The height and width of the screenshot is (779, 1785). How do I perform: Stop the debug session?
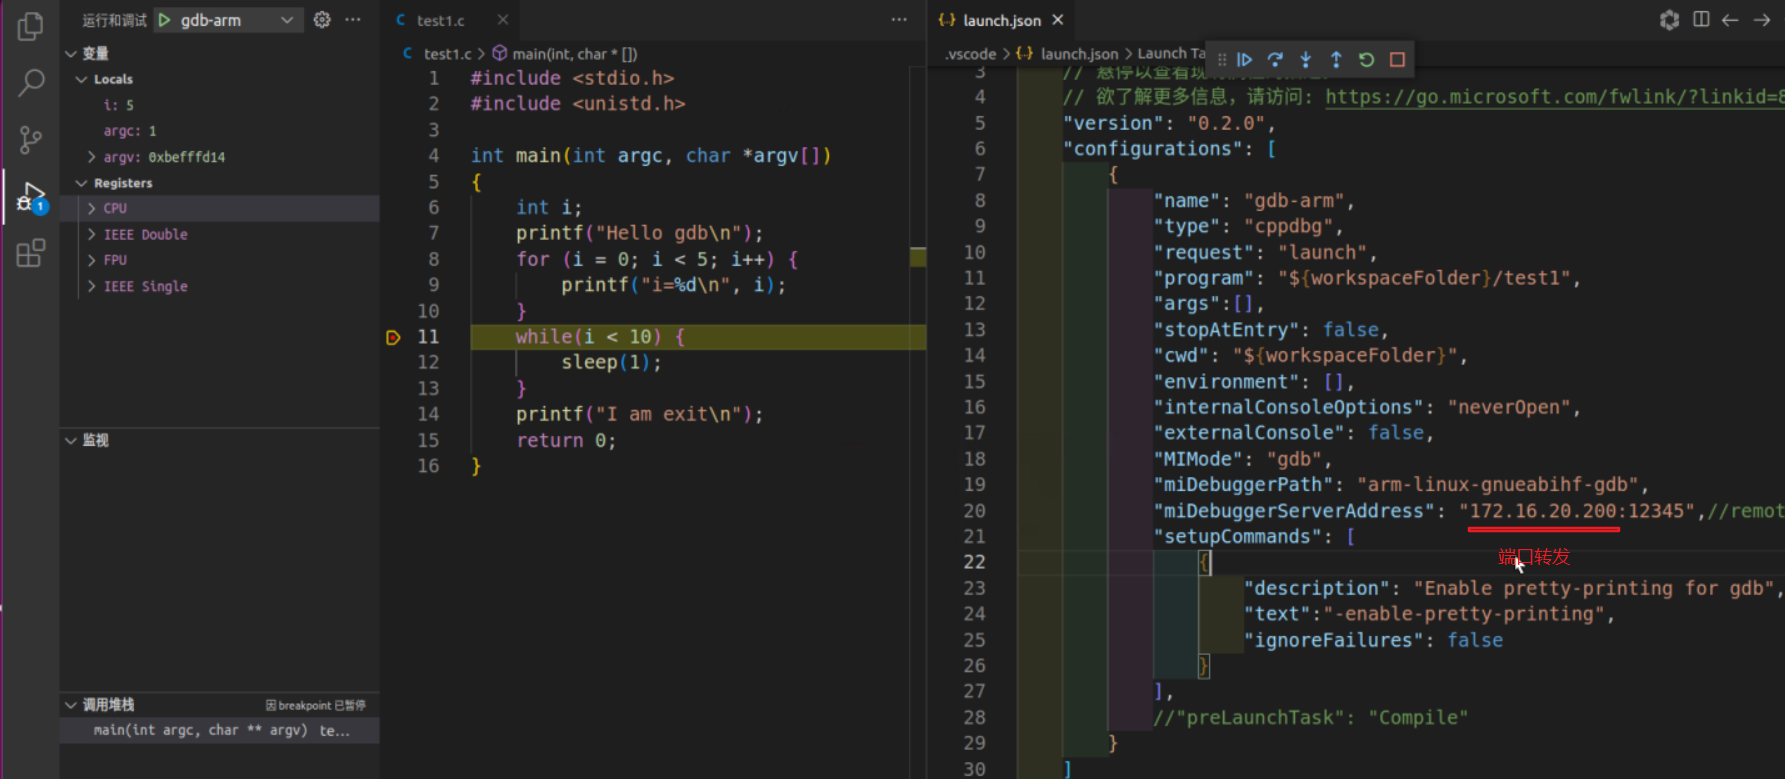[x=1397, y=60]
